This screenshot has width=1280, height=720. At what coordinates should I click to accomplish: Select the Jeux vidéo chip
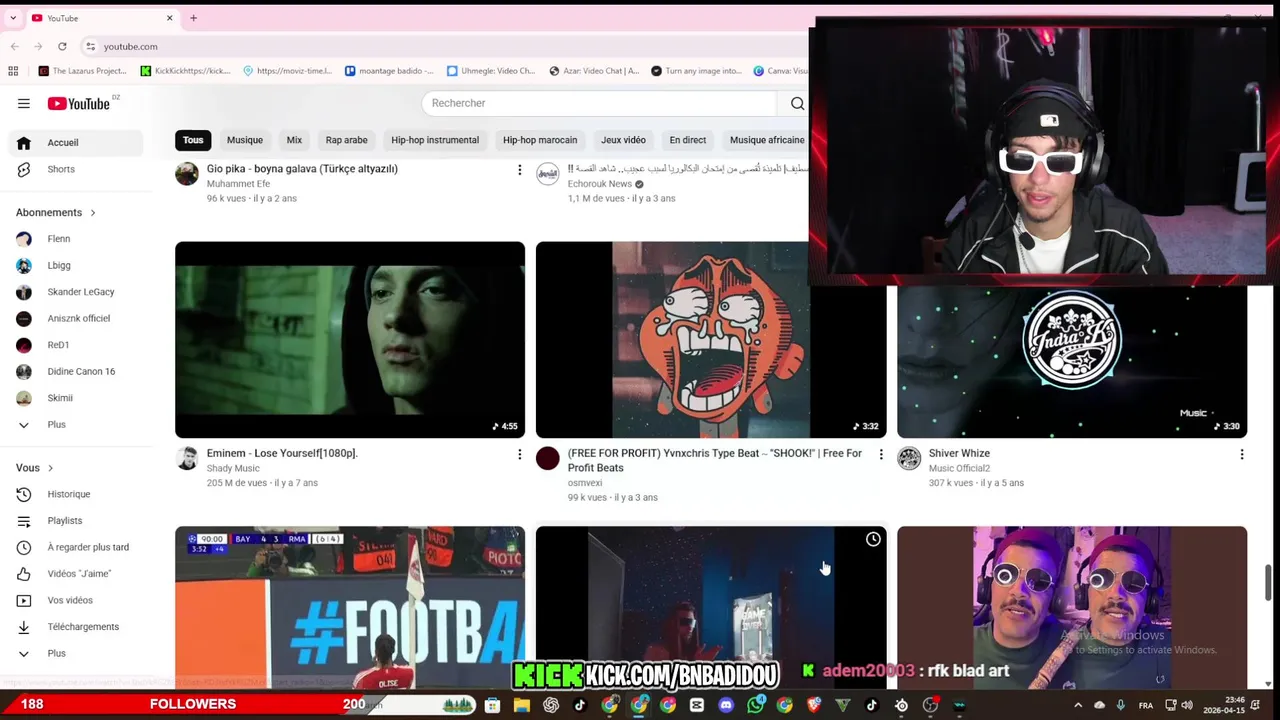click(x=623, y=140)
